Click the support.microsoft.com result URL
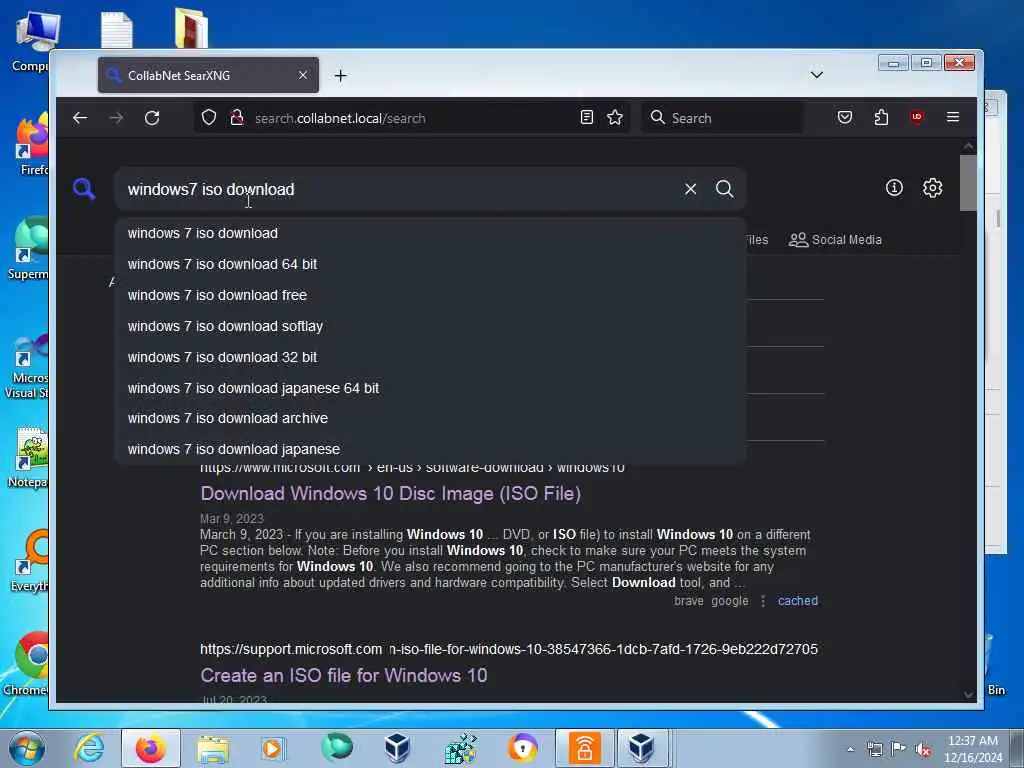 coord(508,649)
